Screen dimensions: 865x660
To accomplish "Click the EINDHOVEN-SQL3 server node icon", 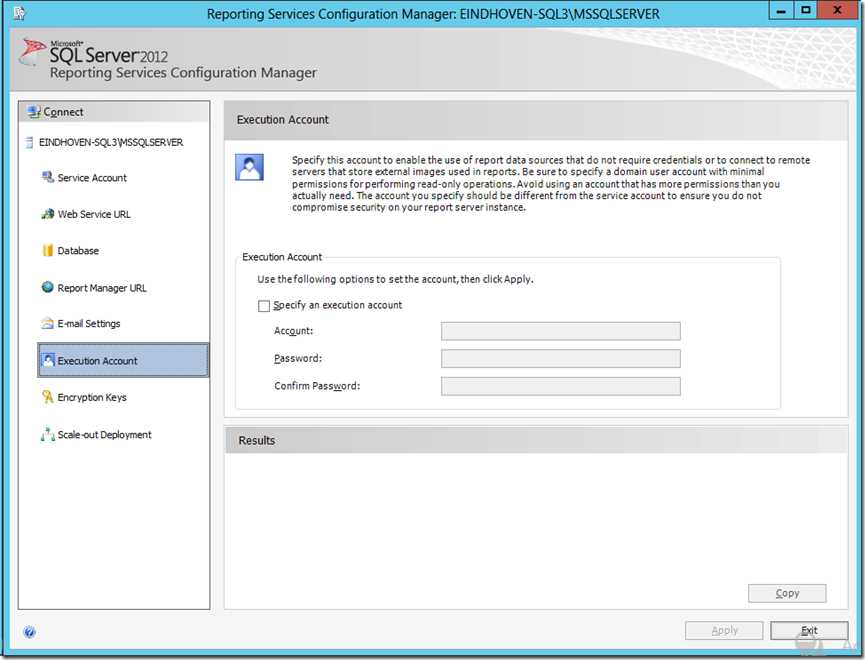I will [x=29, y=143].
